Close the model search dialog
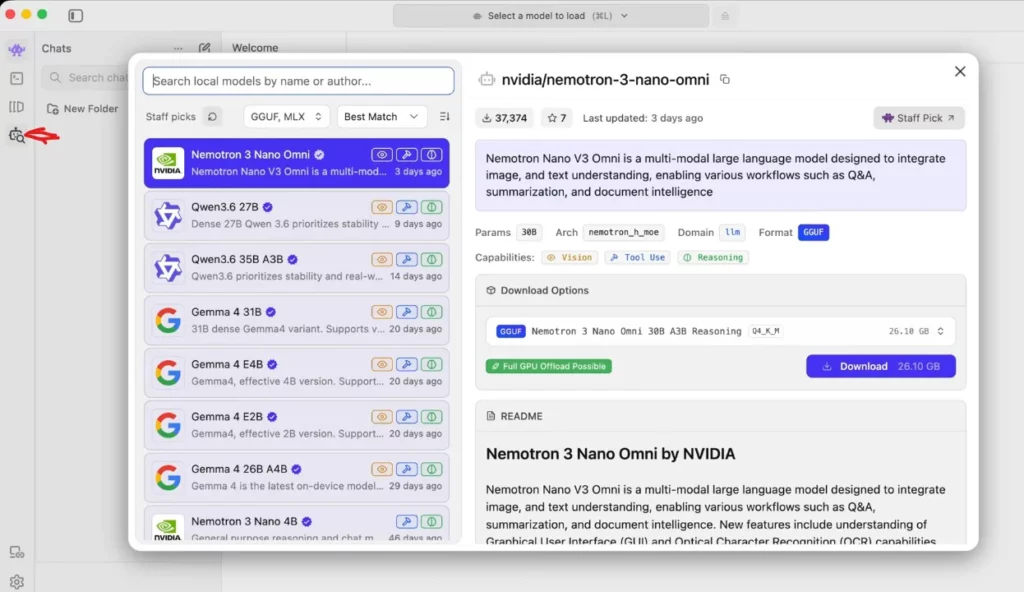Image resolution: width=1024 pixels, height=592 pixels. tap(959, 71)
